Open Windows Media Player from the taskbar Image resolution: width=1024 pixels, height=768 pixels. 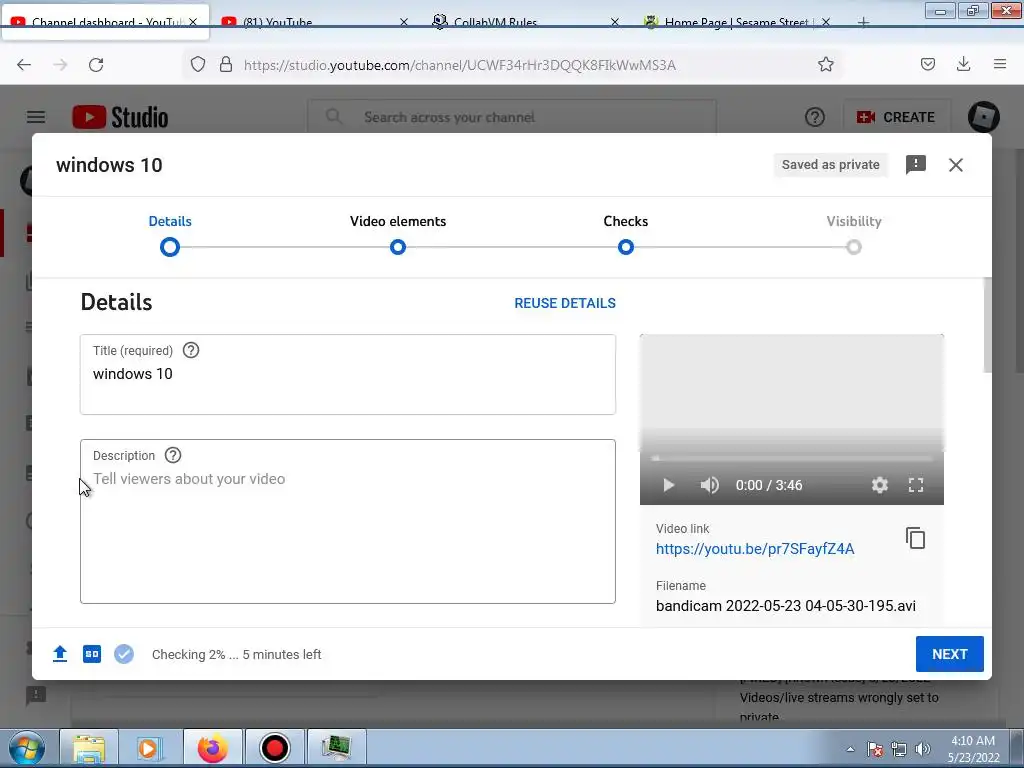pyautogui.click(x=149, y=748)
